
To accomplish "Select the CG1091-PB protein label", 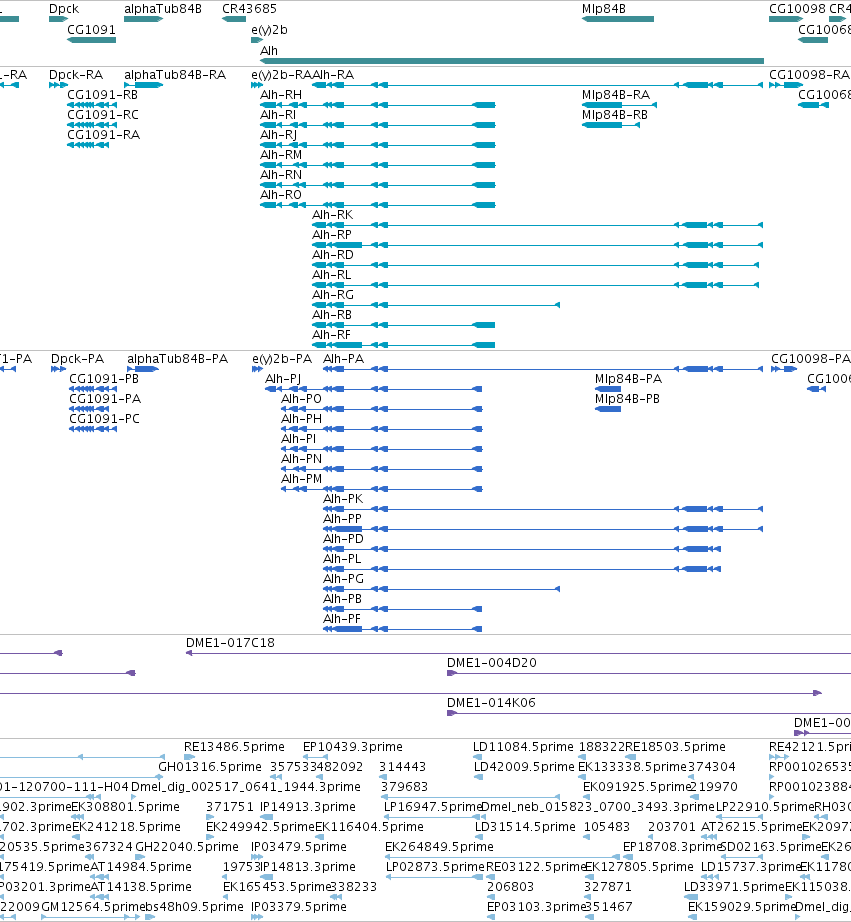I will click(104, 379).
